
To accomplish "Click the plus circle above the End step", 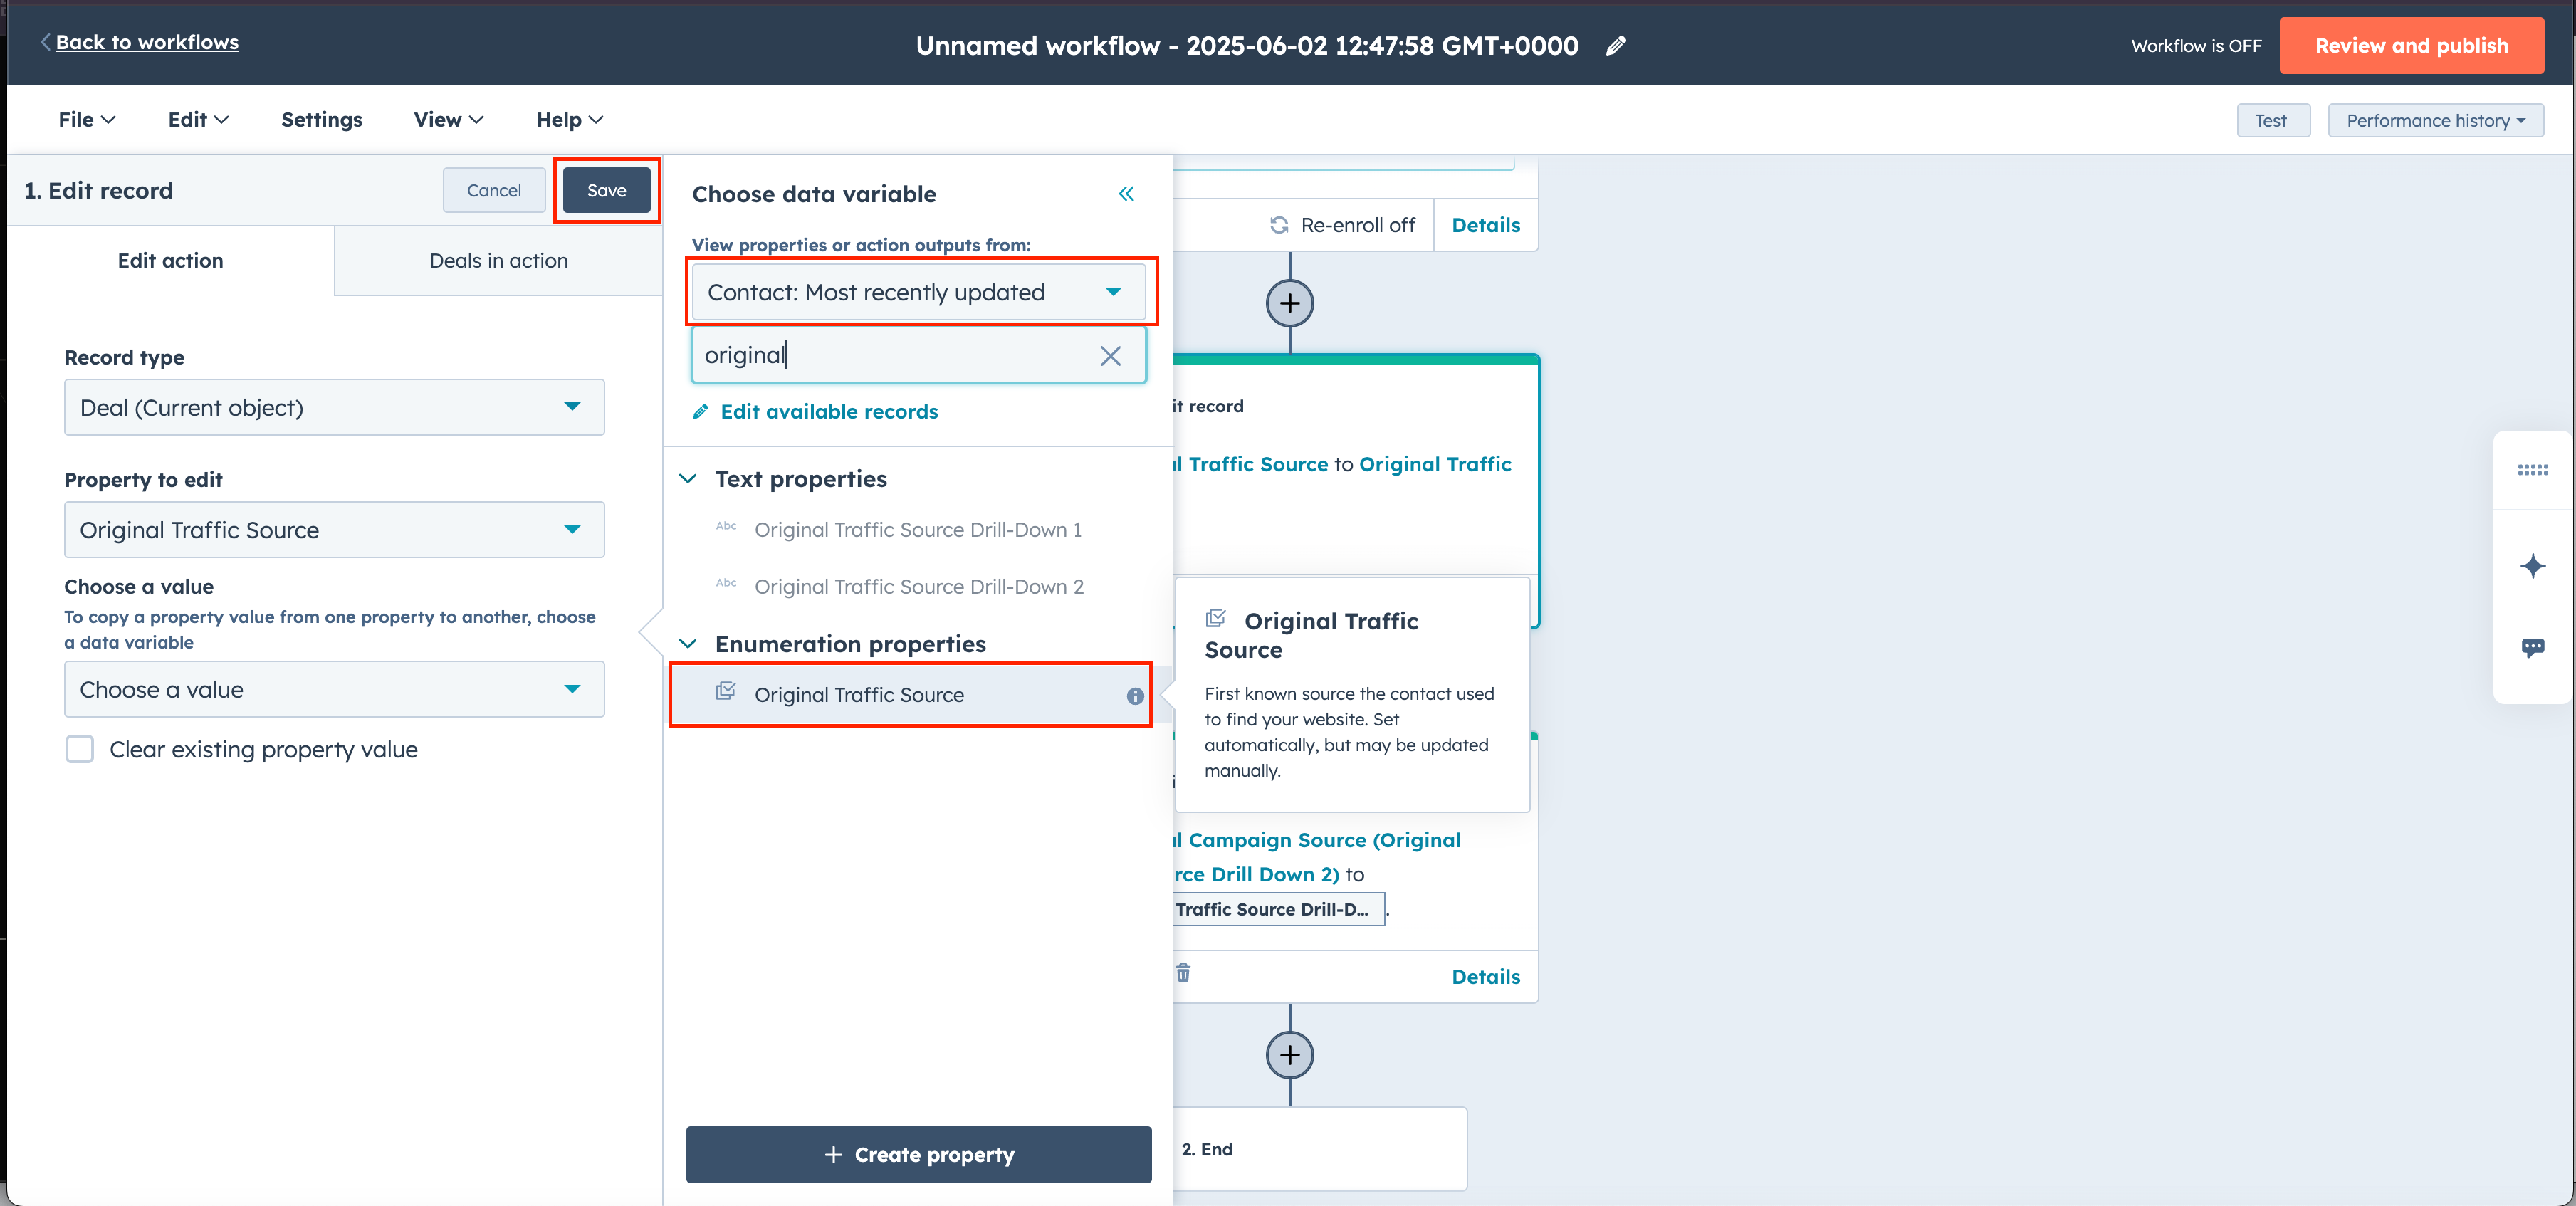I will coord(1290,1055).
